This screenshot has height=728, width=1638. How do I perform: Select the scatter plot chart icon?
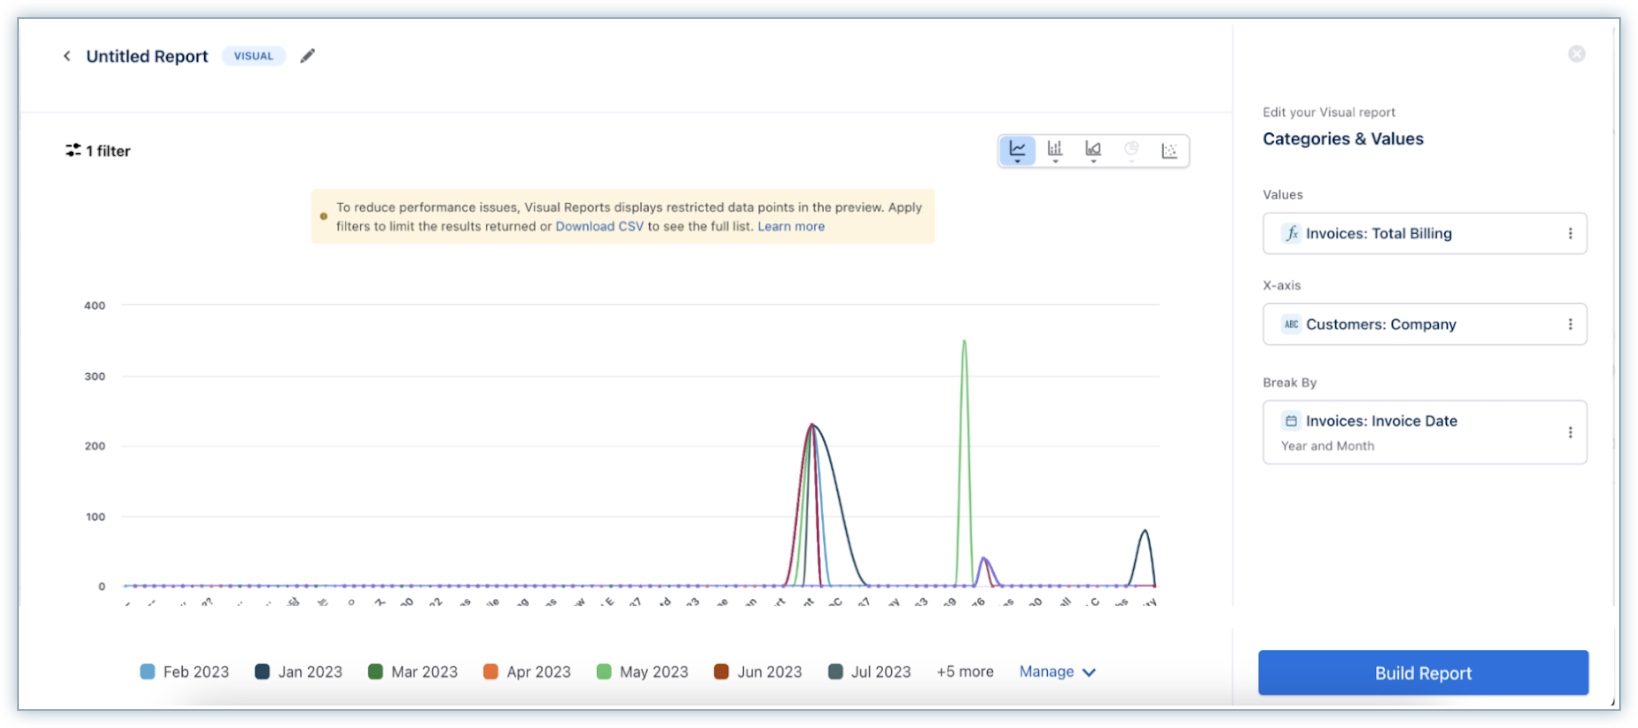1169,151
